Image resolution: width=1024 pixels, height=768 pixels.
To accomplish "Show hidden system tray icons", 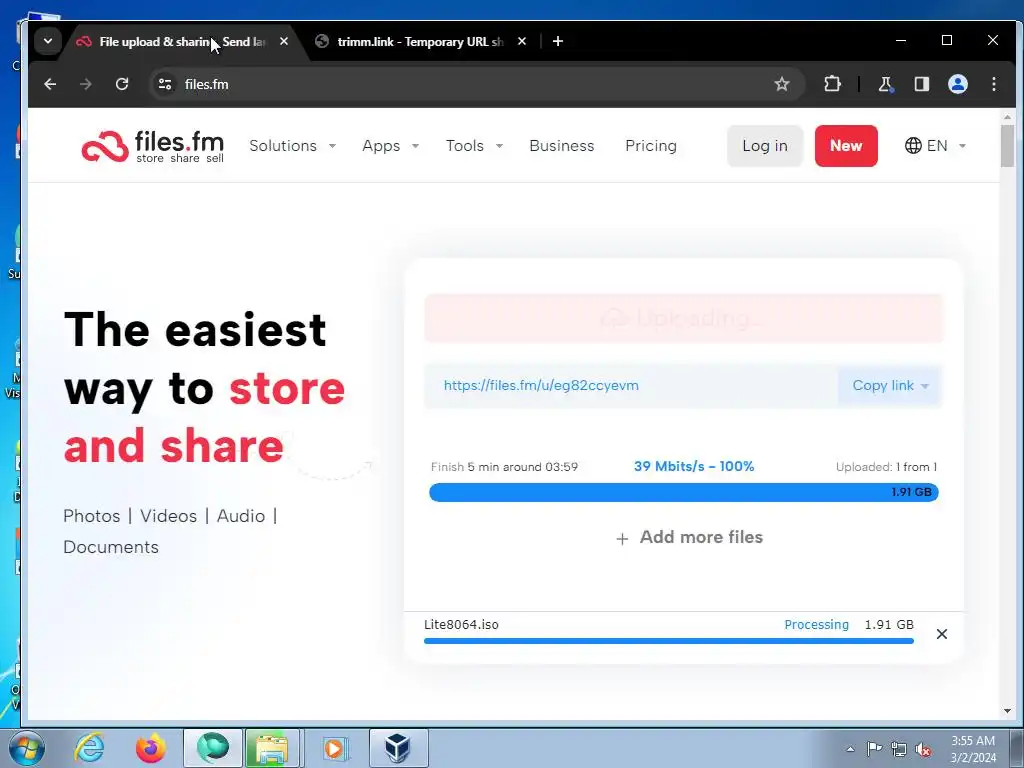I will coord(850,749).
